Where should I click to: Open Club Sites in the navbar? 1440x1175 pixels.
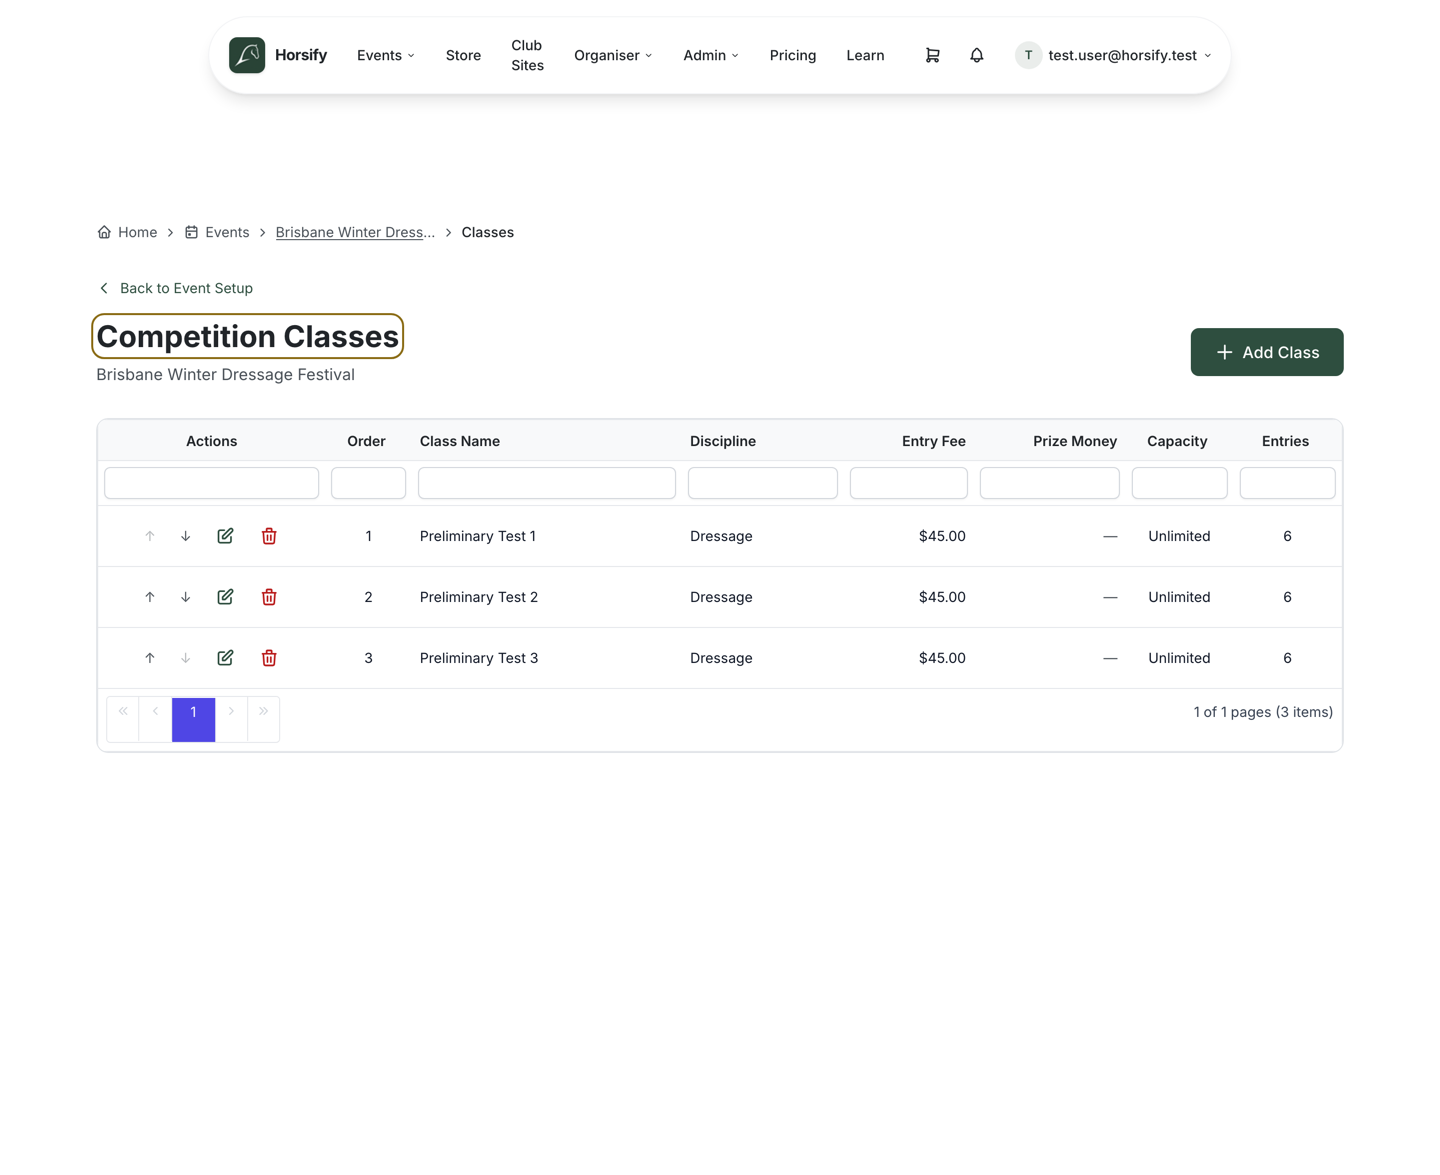pos(527,55)
